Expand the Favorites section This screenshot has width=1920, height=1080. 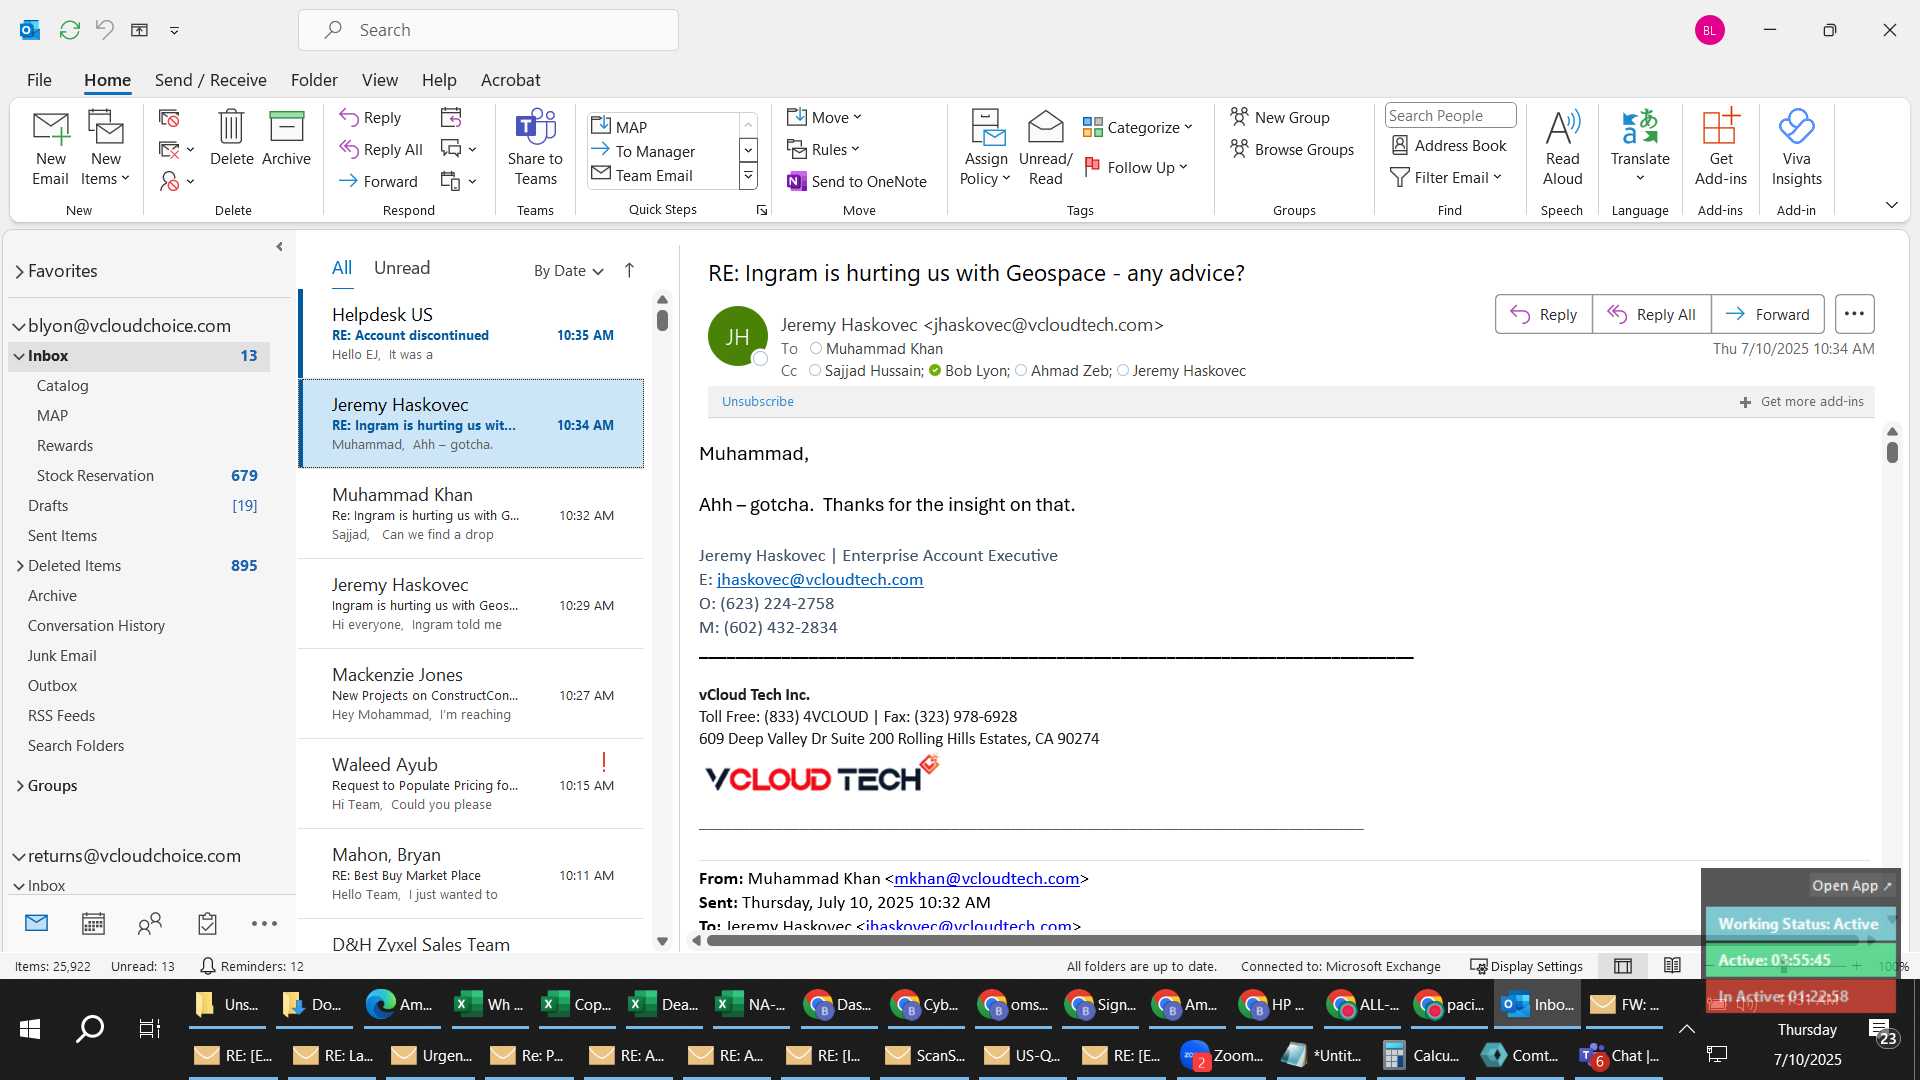click(19, 271)
